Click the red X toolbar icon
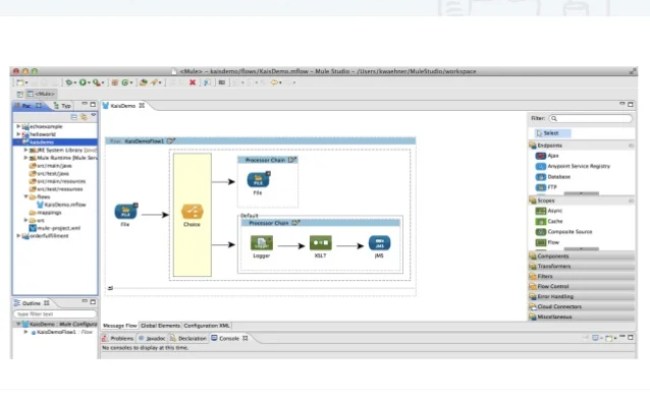650x400 pixels. [x=192, y=82]
